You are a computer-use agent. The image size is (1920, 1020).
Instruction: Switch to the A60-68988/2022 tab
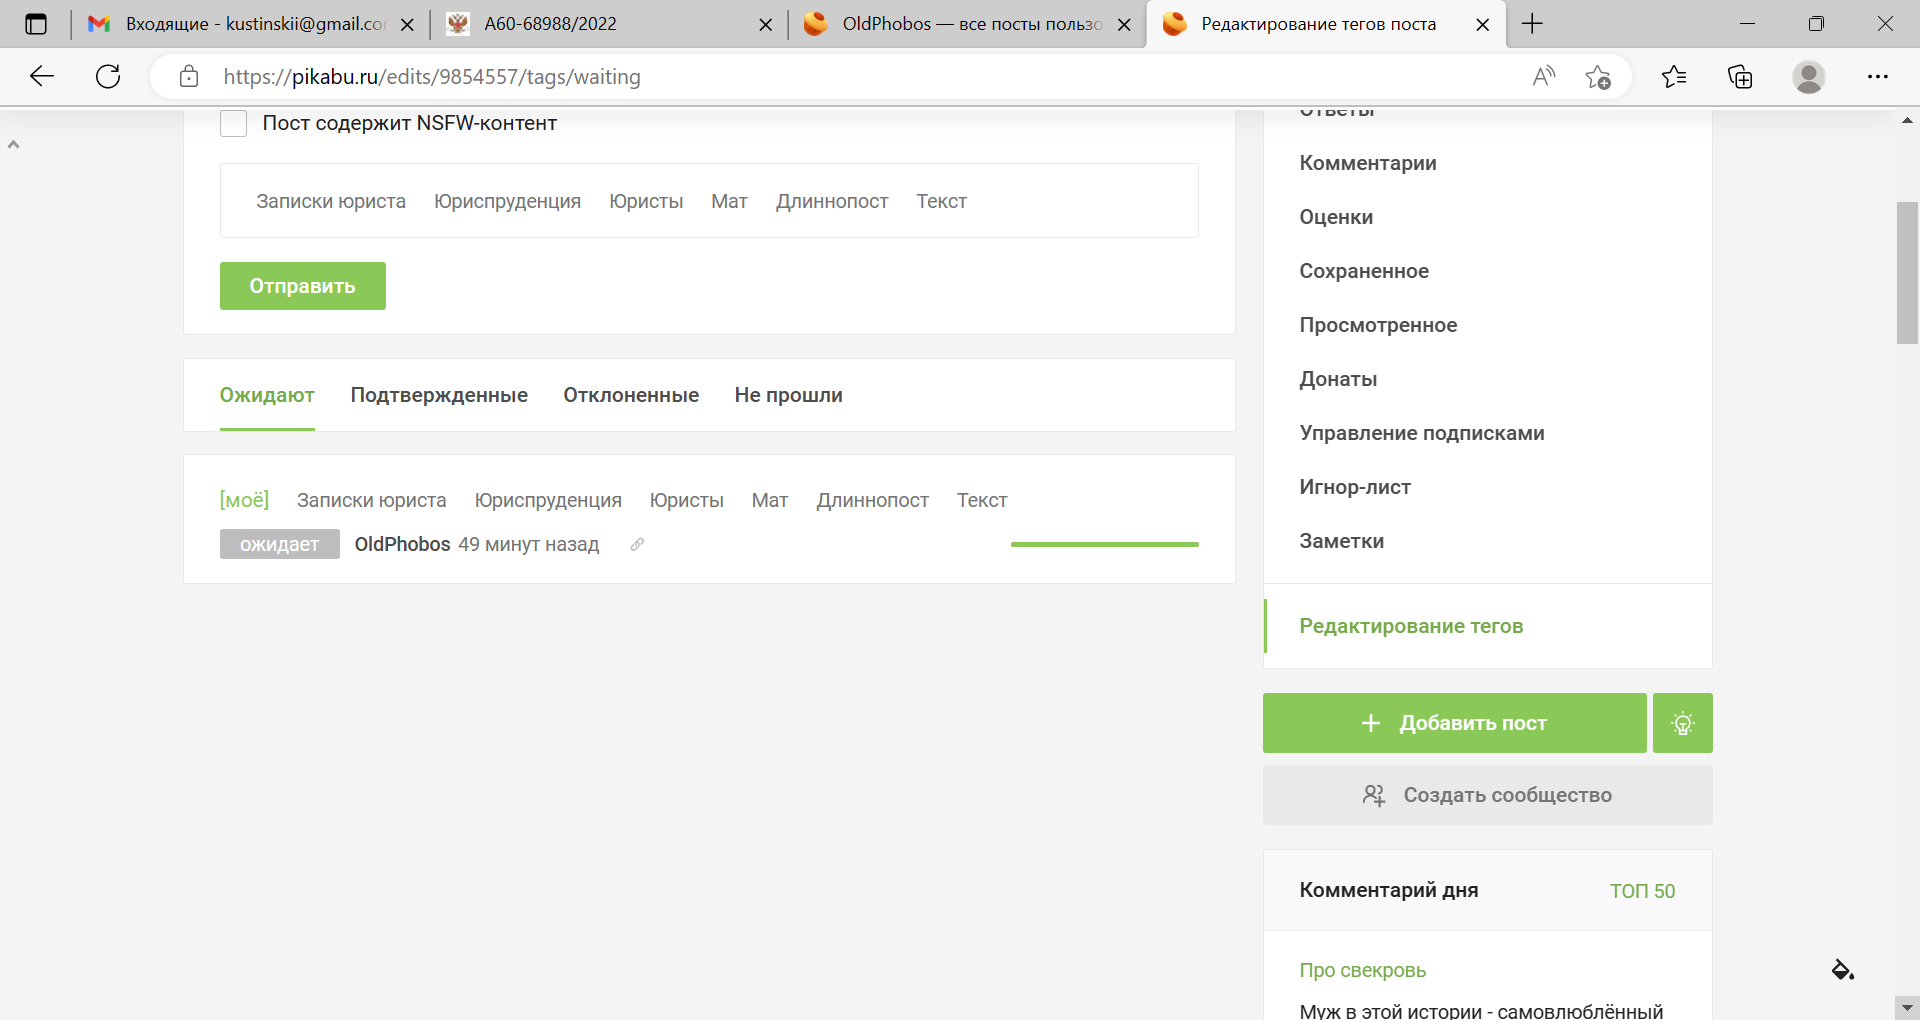[x=608, y=24]
